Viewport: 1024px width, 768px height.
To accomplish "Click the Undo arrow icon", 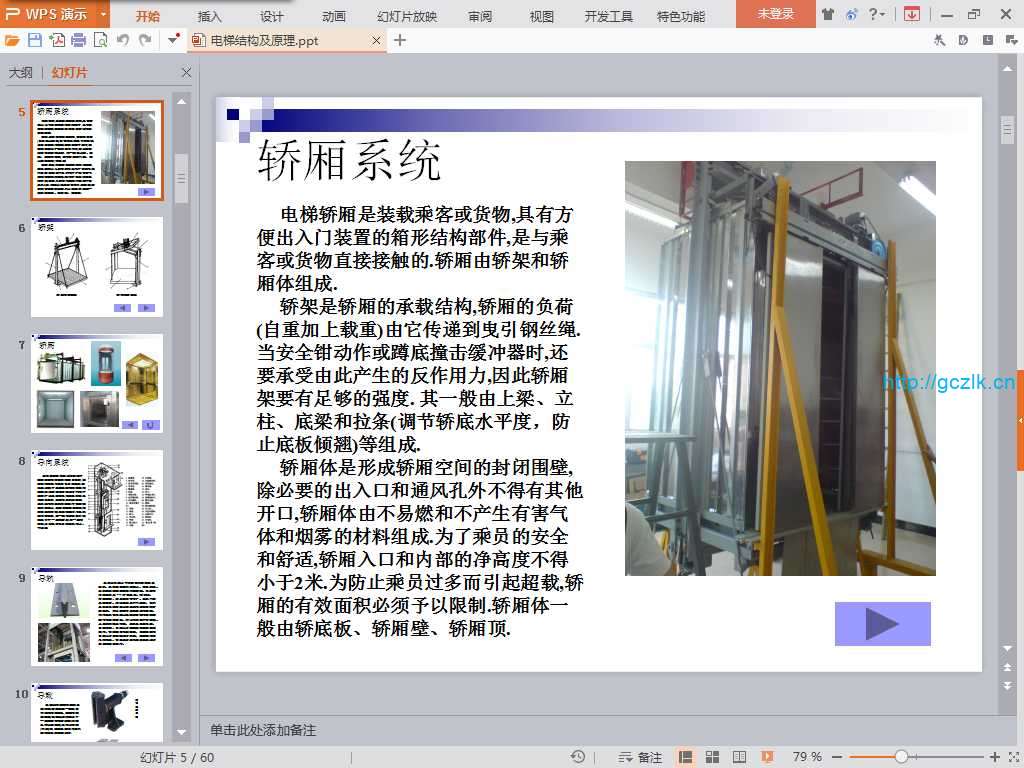I will (x=123, y=40).
